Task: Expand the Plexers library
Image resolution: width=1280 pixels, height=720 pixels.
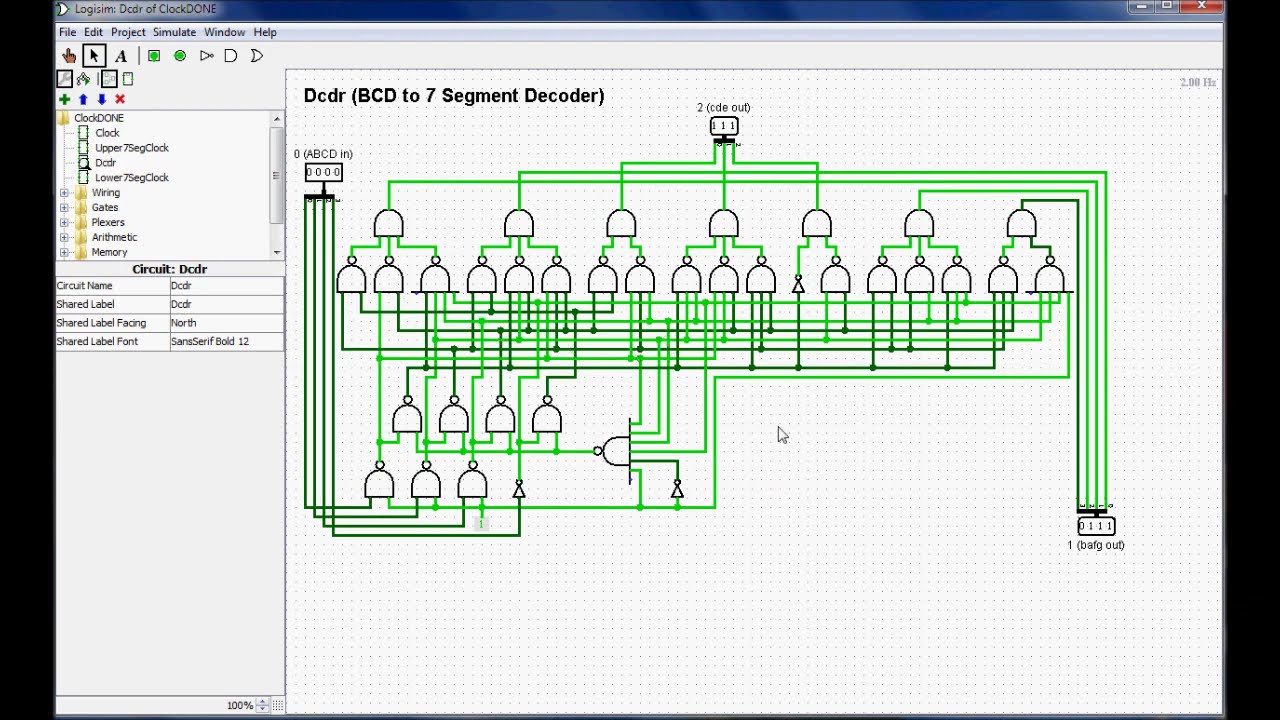Action: click(65, 223)
